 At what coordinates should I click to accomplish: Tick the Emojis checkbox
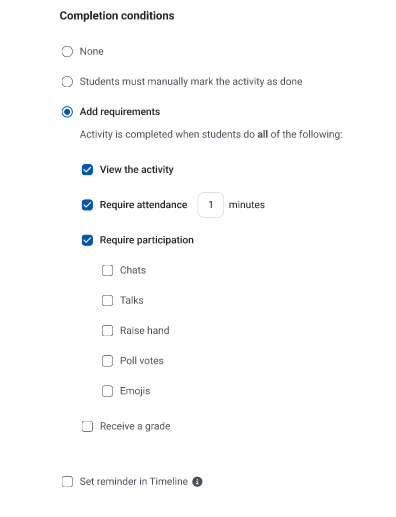point(107,391)
